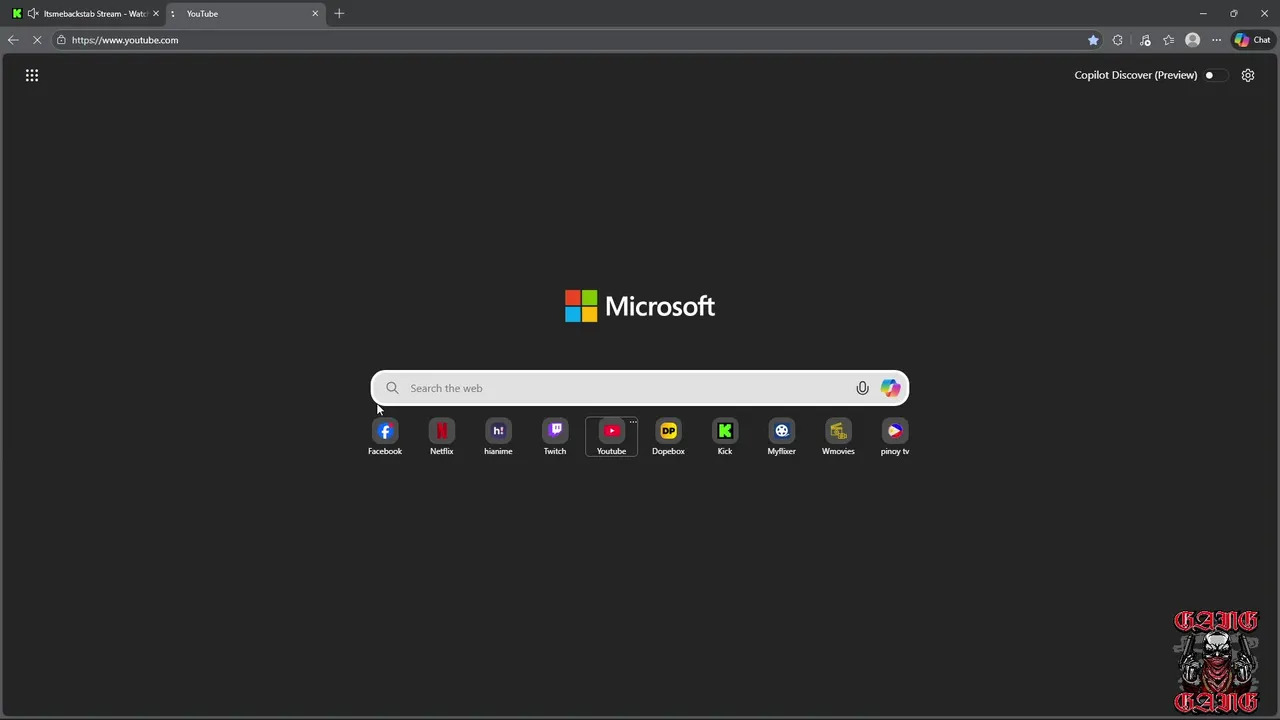
Task: View site information lock icon
Action: [x=61, y=40]
